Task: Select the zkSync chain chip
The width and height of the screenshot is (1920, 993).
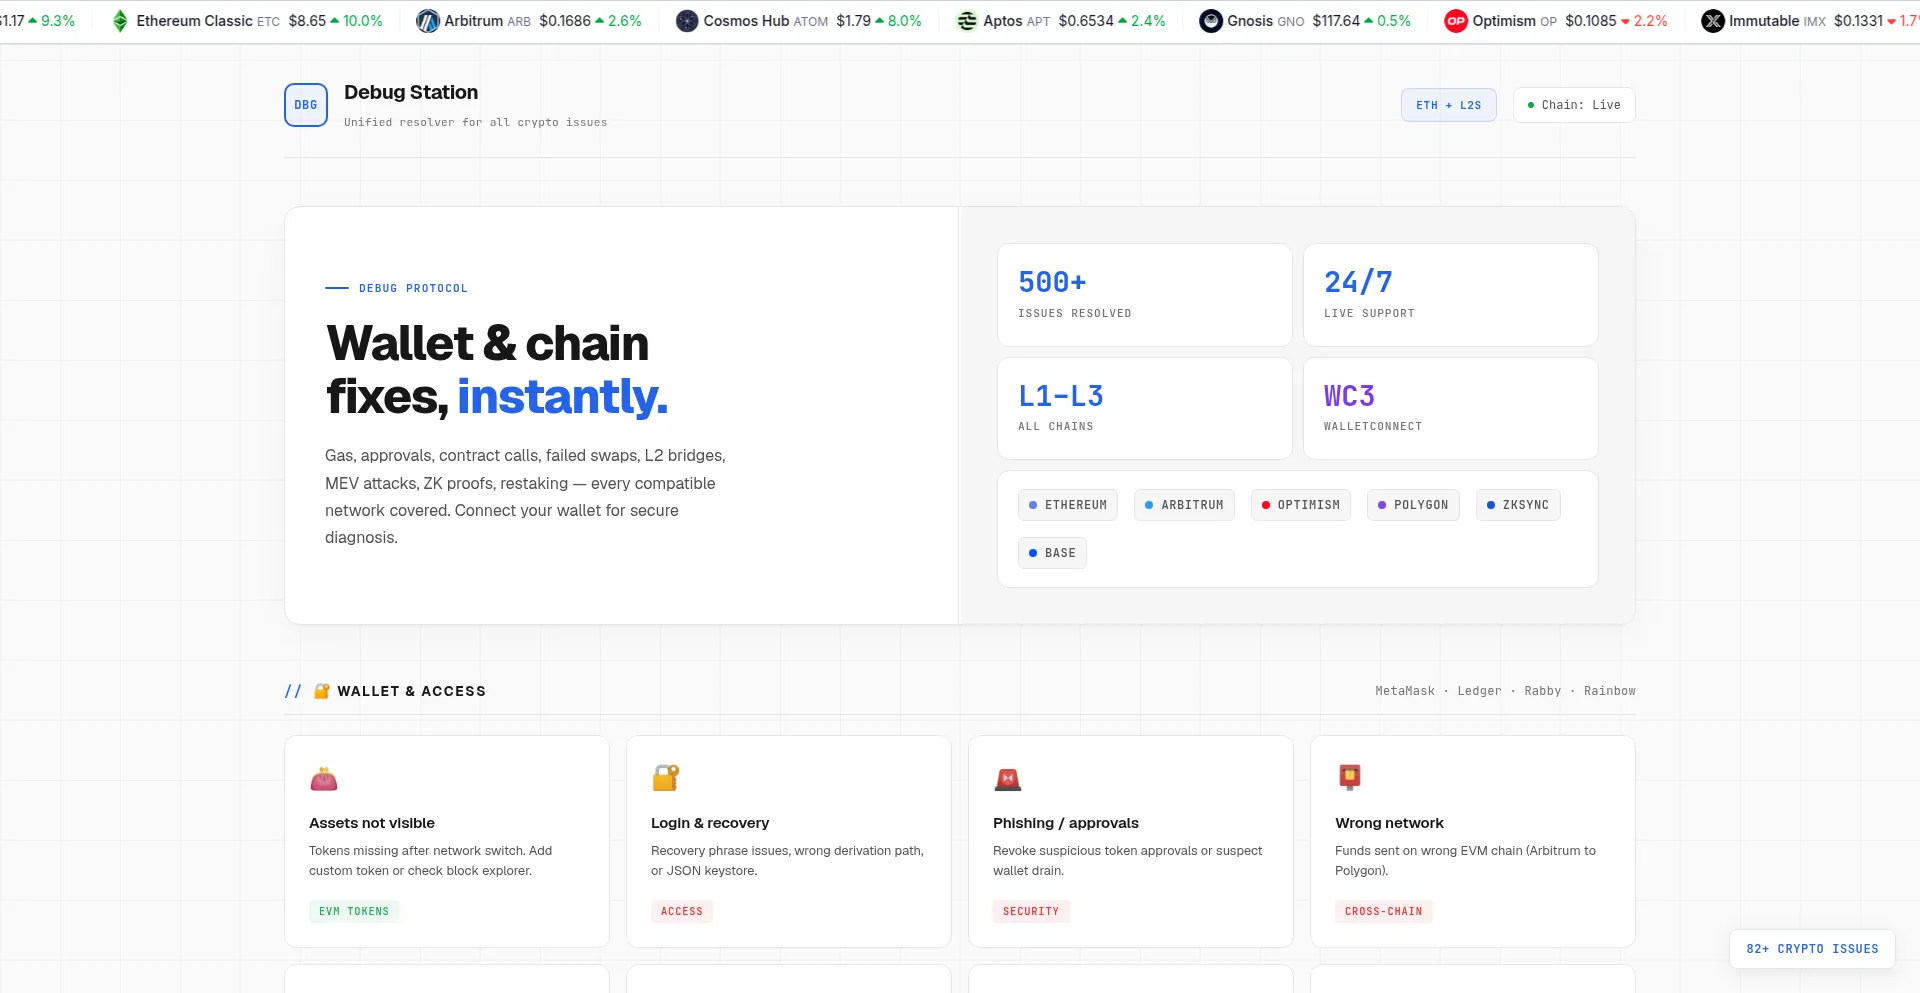Action: (x=1518, y=505)
